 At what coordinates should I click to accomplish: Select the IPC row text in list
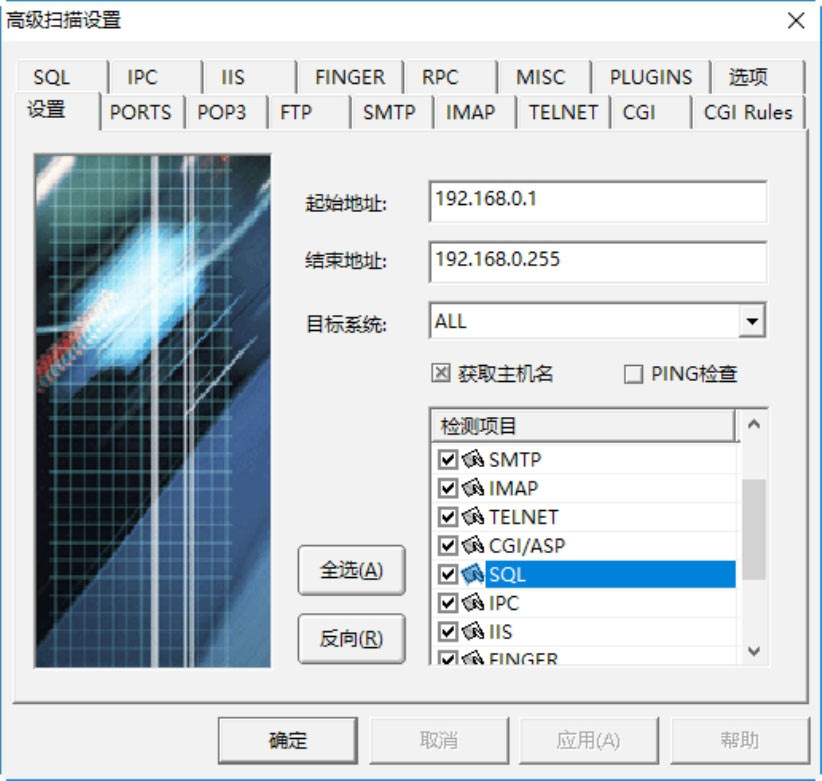[x=504, y=603]
